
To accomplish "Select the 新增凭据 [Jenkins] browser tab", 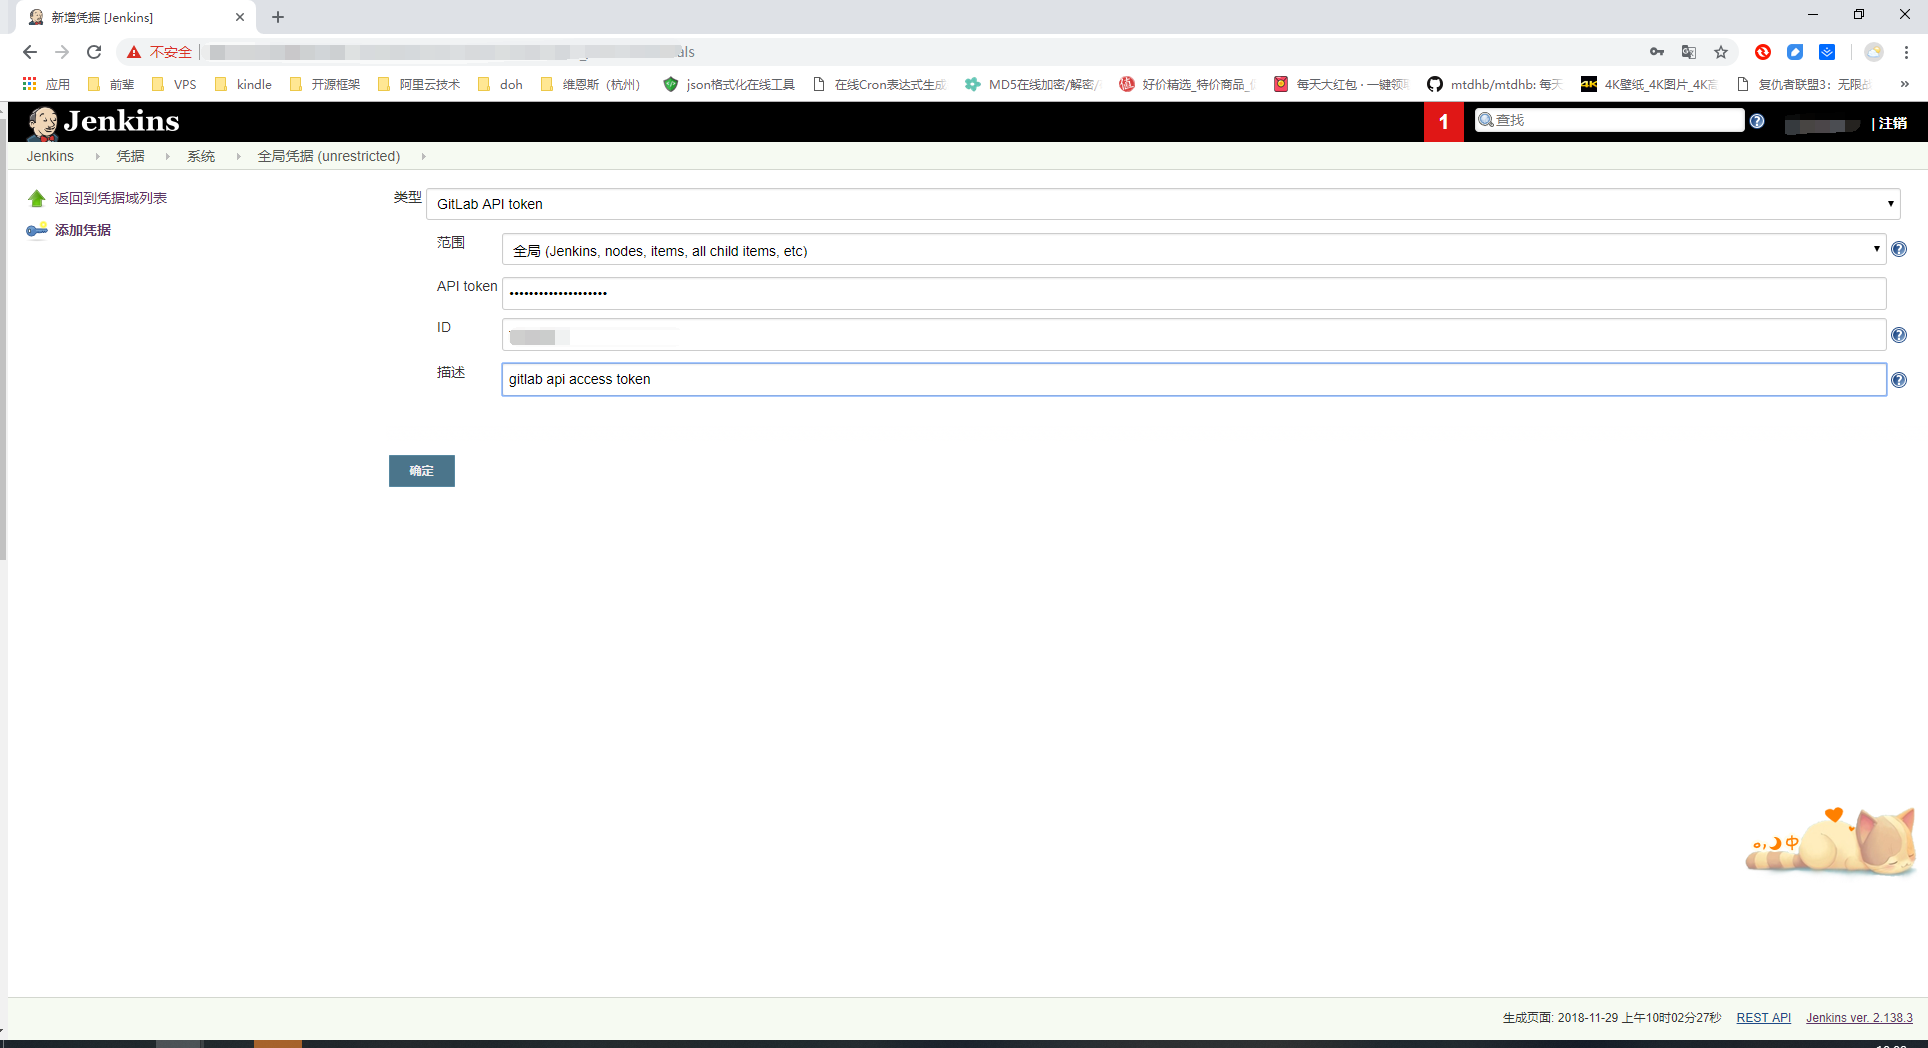I will click(x=110, y=17).
